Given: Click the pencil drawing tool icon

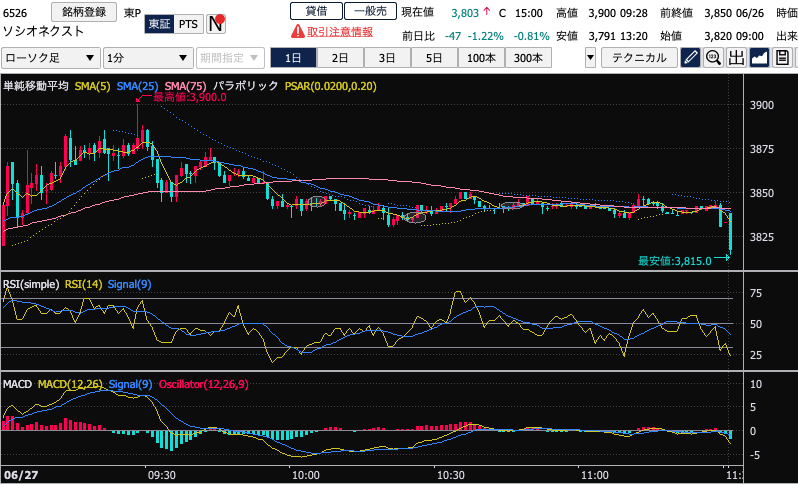Looking at the screenshot, I should [x=690, y=58].
